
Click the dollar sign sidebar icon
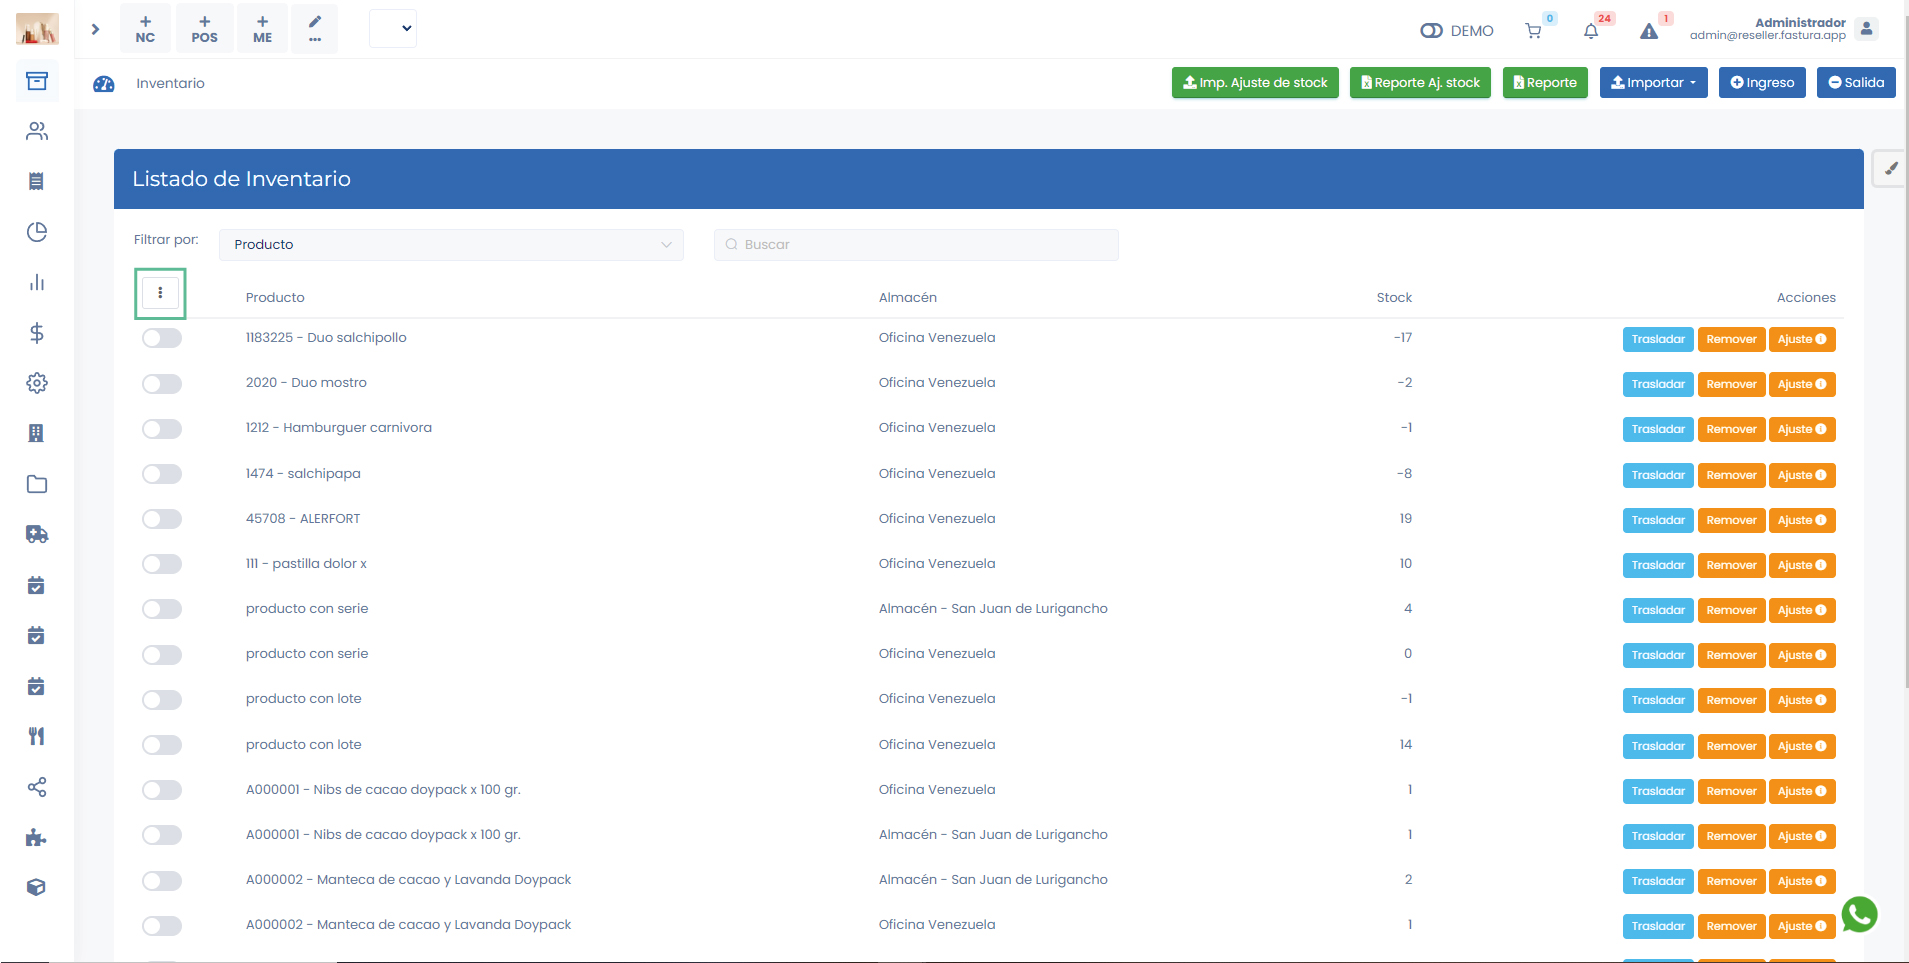pyautogui.click(x=37, y=333)
